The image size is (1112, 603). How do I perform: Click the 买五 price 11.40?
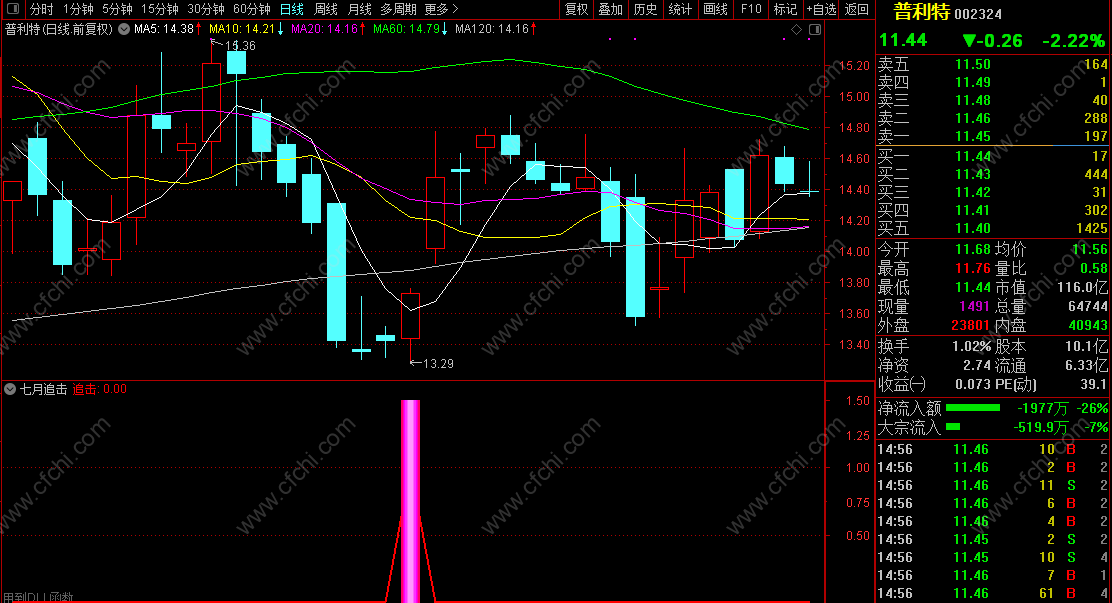972,228
